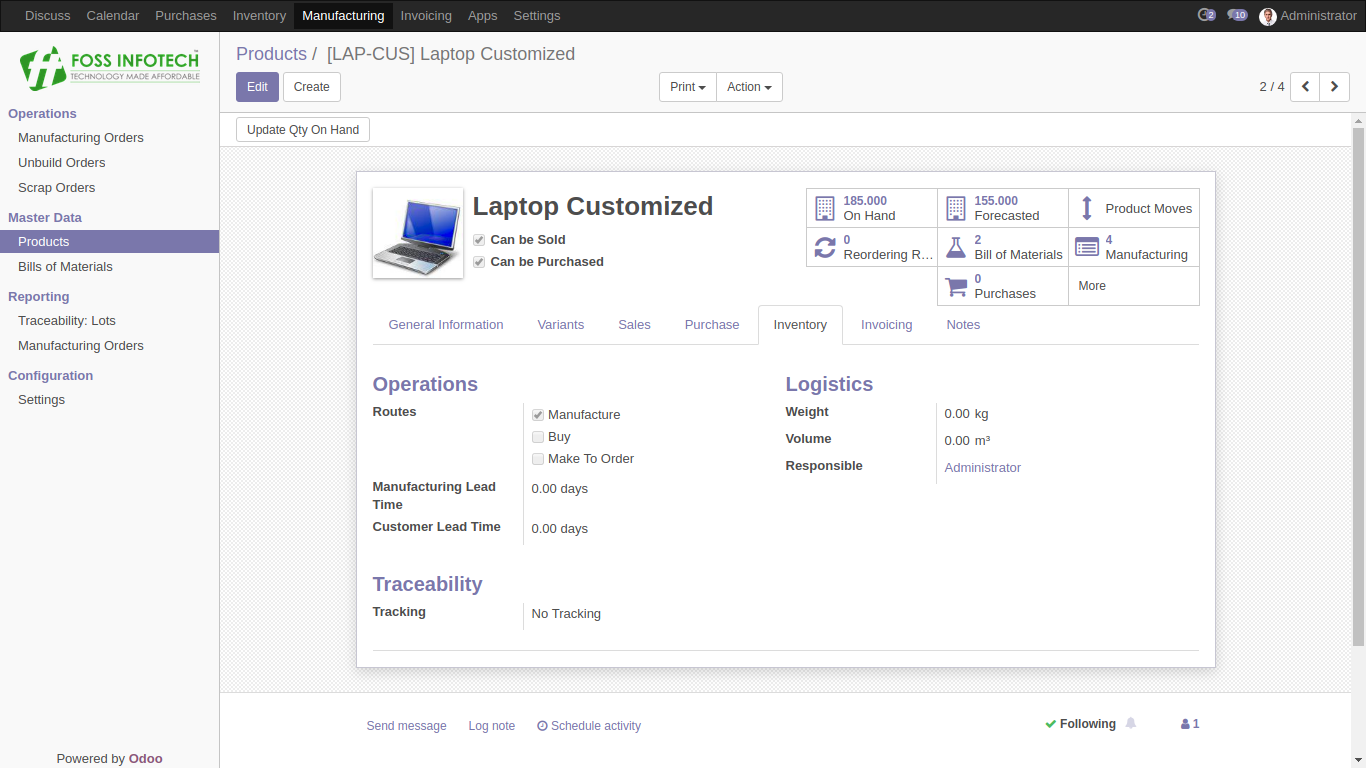Open the activities clock icon in top bar
This screenshot has height=768, width=1366.
tap(1206, 15)
